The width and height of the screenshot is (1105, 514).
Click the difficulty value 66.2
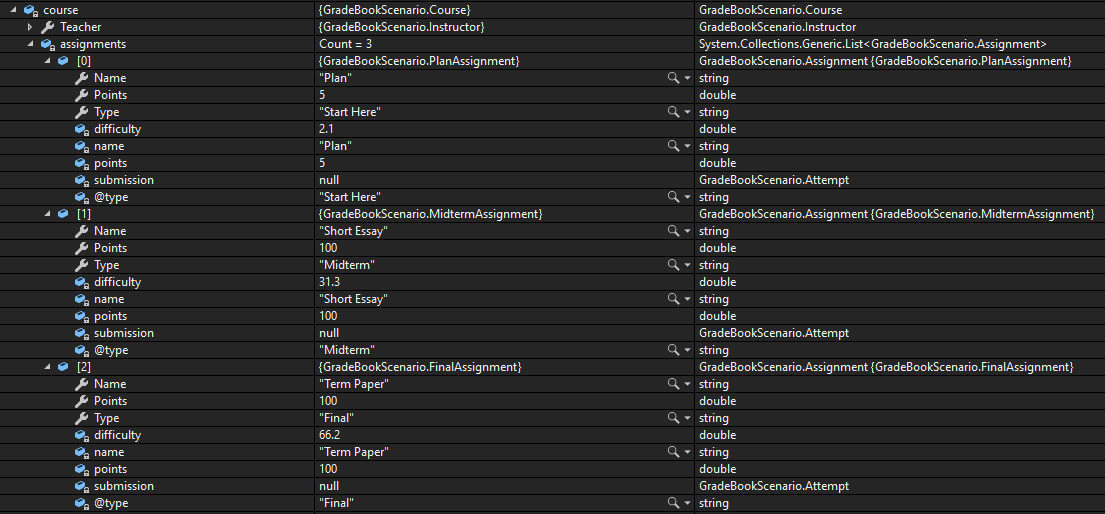click(x=331, y=435)
